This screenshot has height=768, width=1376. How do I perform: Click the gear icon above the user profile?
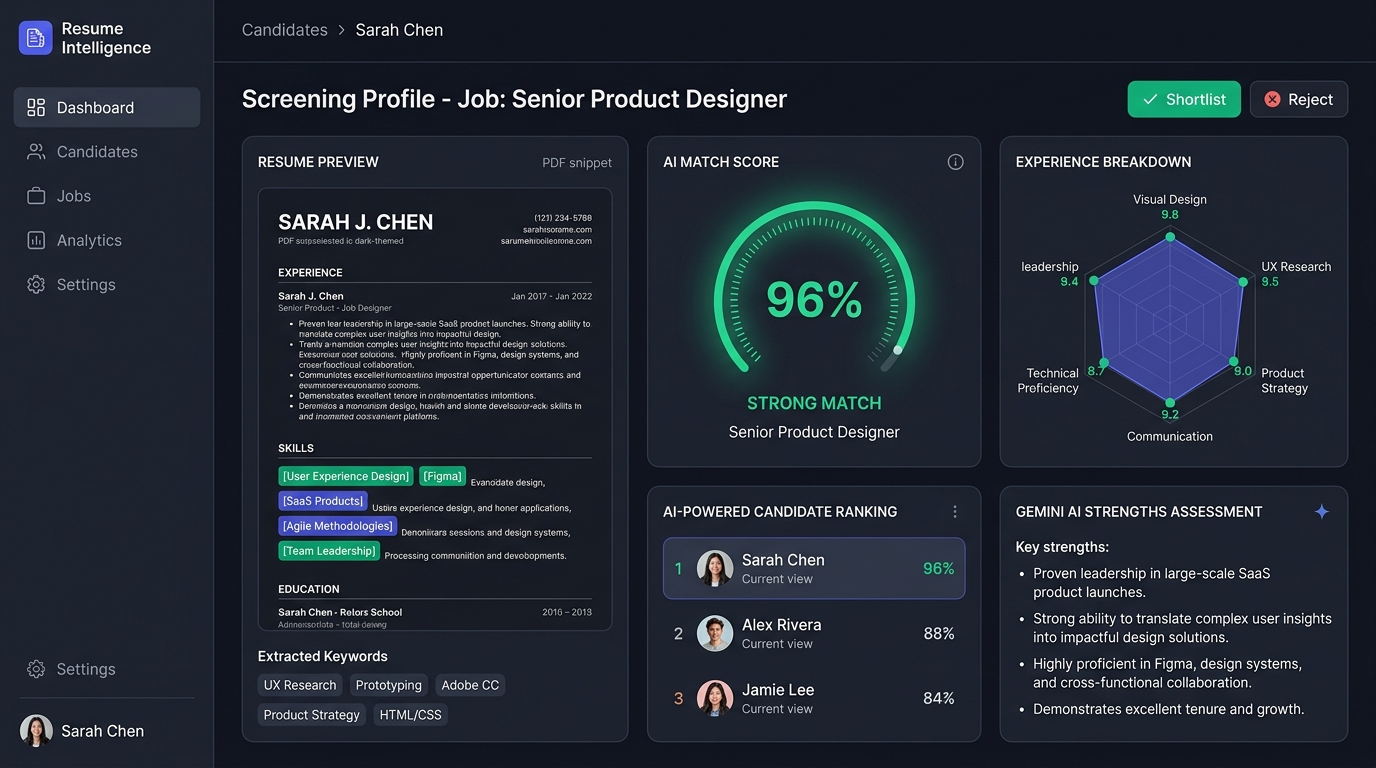(36, 669)
